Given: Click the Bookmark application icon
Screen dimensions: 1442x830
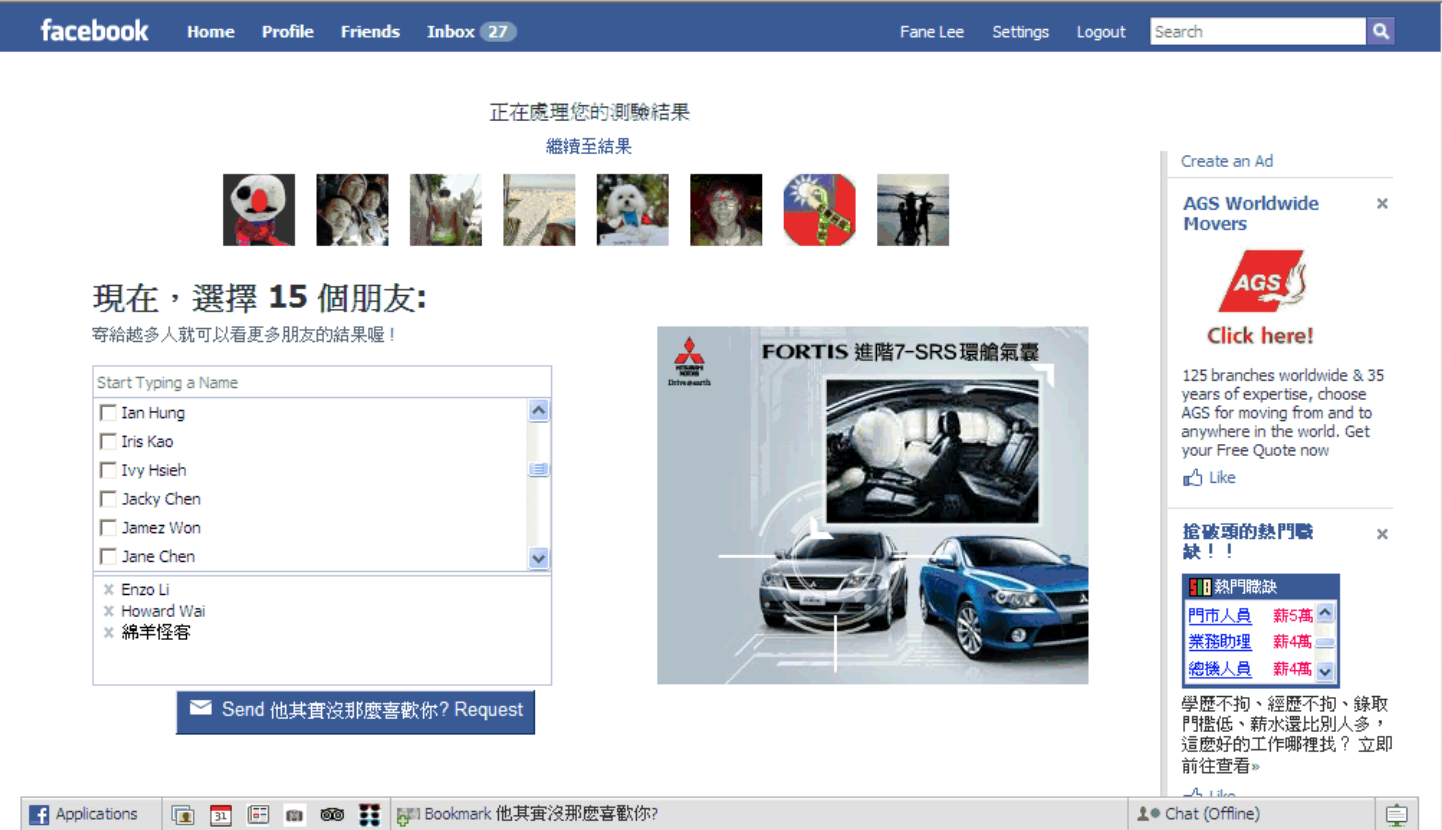Looking at the screenshot, I should pyautogui.click(x=407, y=815).
